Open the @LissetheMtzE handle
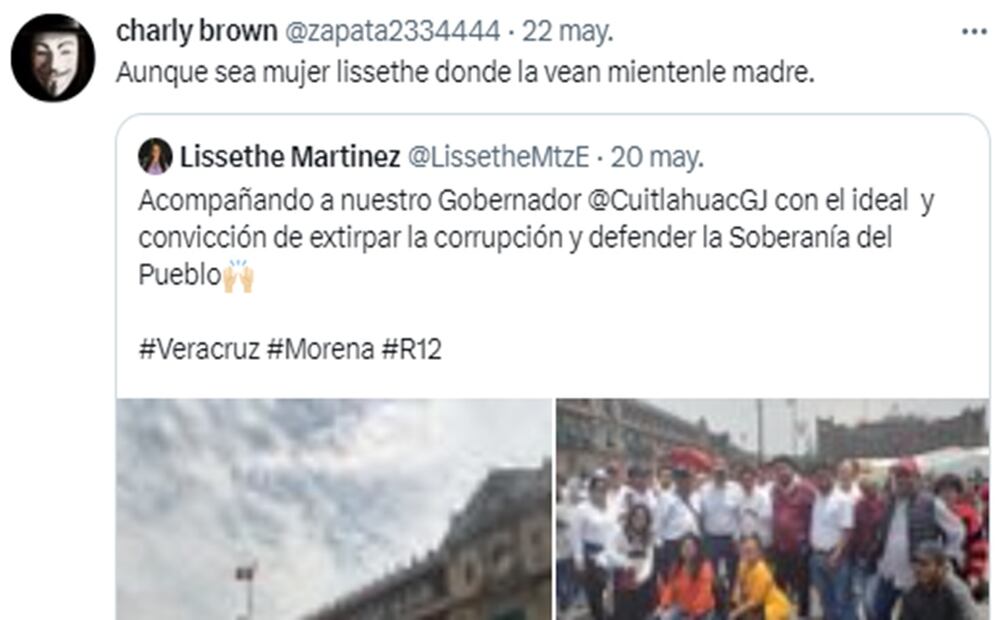Viewport: 1005px width, 620px height. point(498,157)
